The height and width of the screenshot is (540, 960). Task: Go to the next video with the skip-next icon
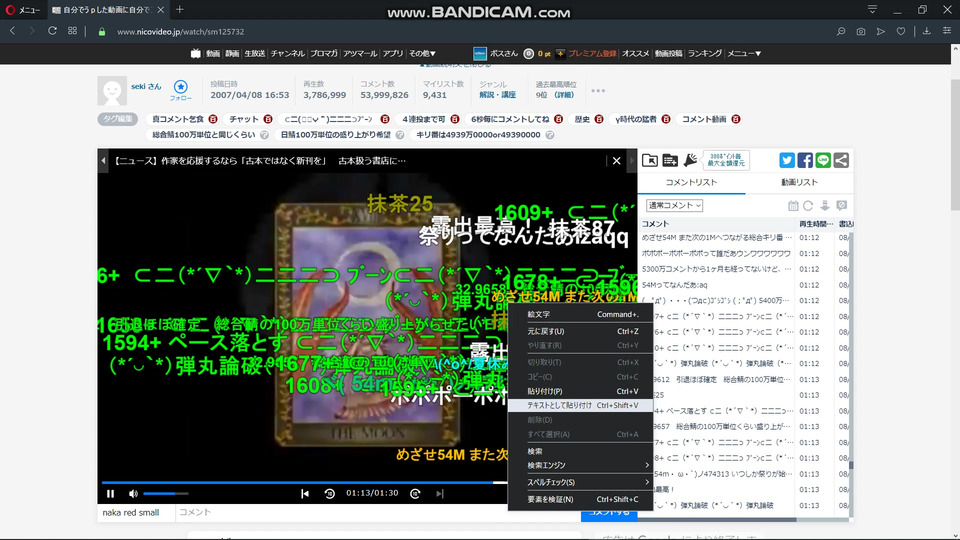pos(440,493)
